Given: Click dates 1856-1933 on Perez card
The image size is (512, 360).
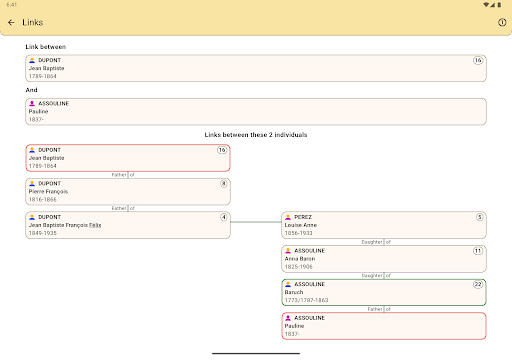Looking at the screenshot, I should [299, 233].
